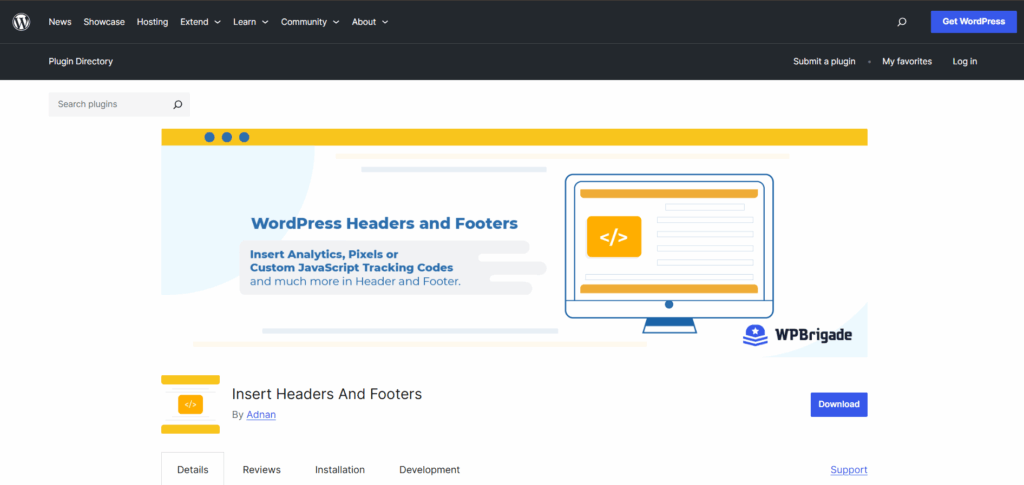1024x485 pixels.
Task: Click the Get WordPress button
Action: pyautogui.click(x=973, y=22)
